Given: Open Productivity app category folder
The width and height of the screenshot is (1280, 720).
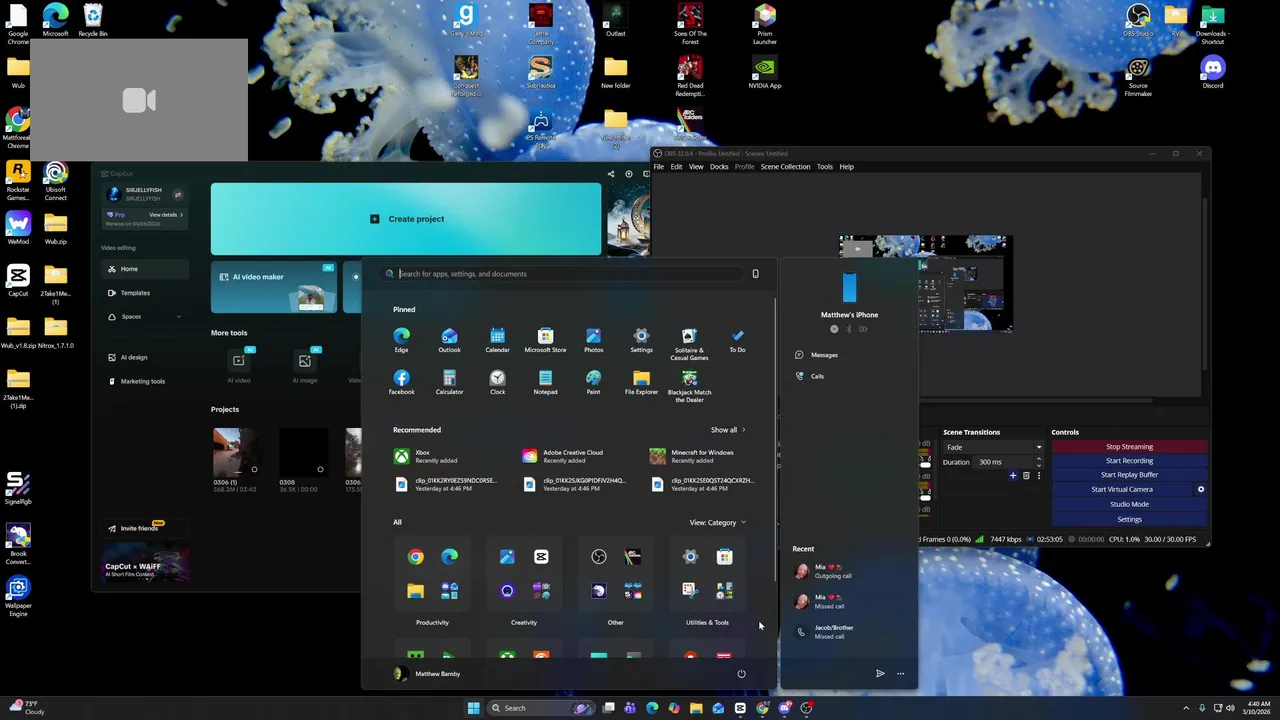Looking at the screenshot, I should (x=432, y=574).
